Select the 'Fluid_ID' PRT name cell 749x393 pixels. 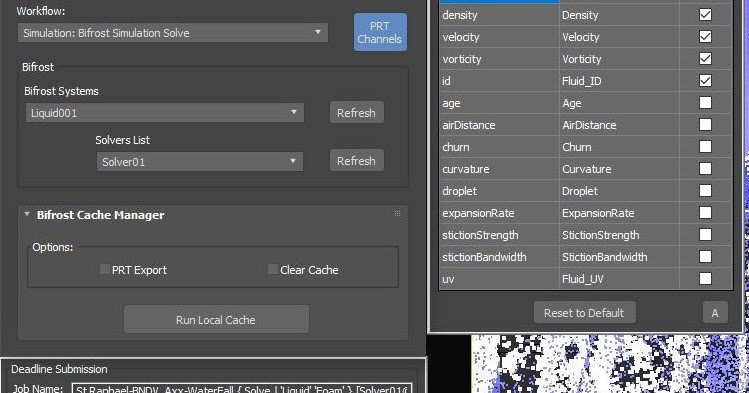coord(619,81)
